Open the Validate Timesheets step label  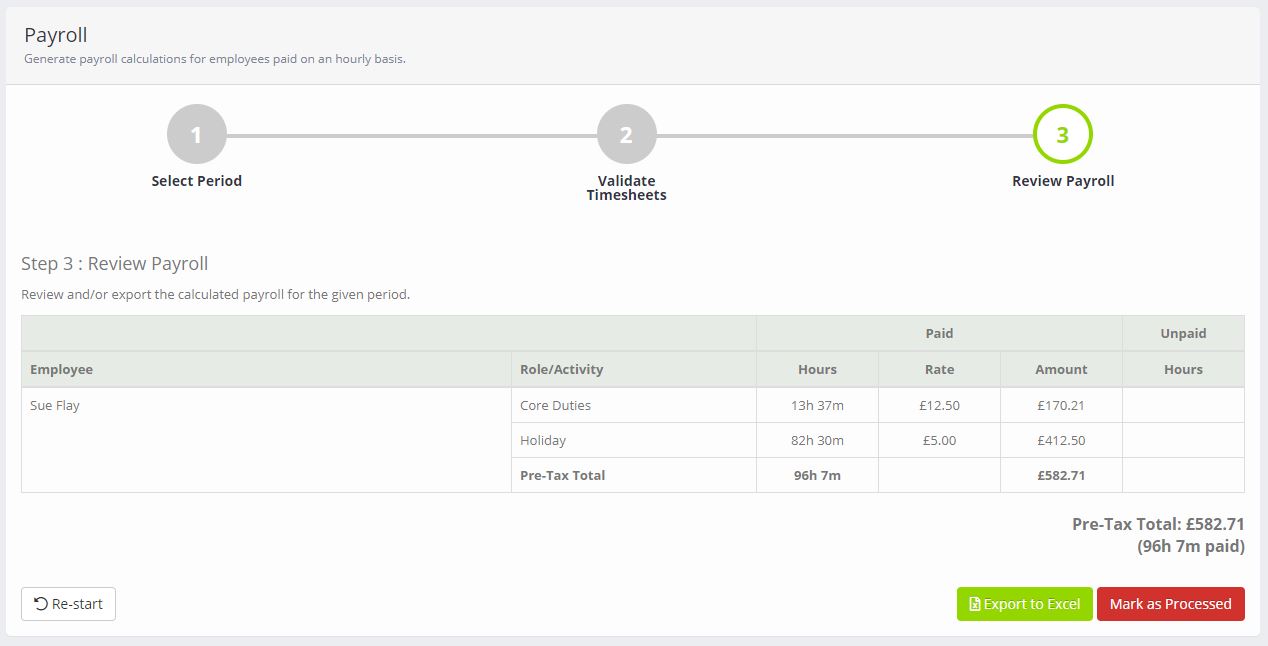(x=626, y=188)
